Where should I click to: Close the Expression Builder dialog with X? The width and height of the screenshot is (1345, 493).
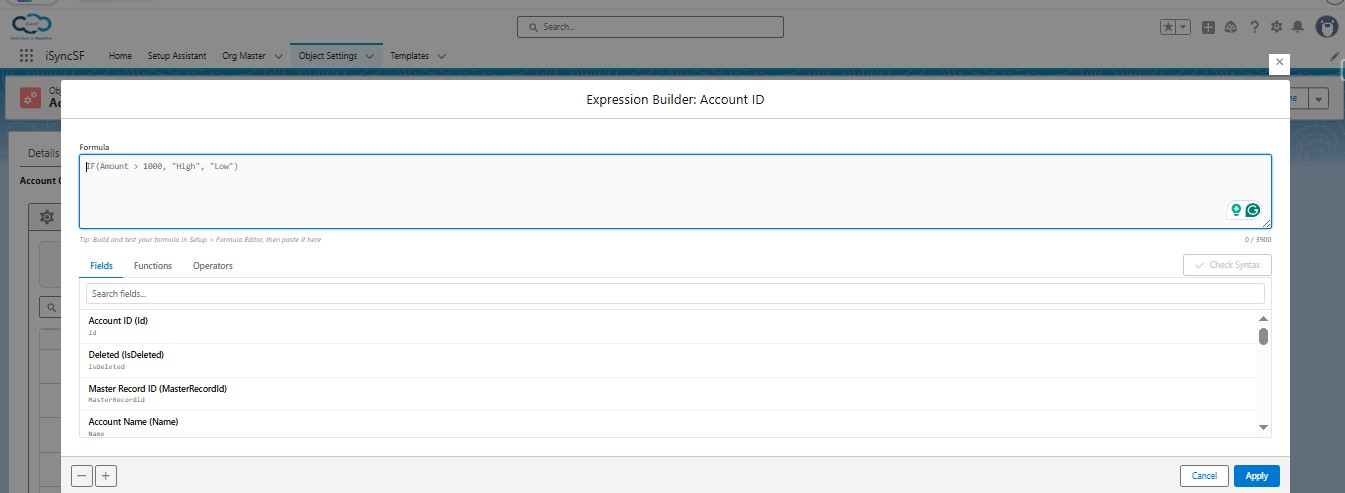[x=1278, y=63]
